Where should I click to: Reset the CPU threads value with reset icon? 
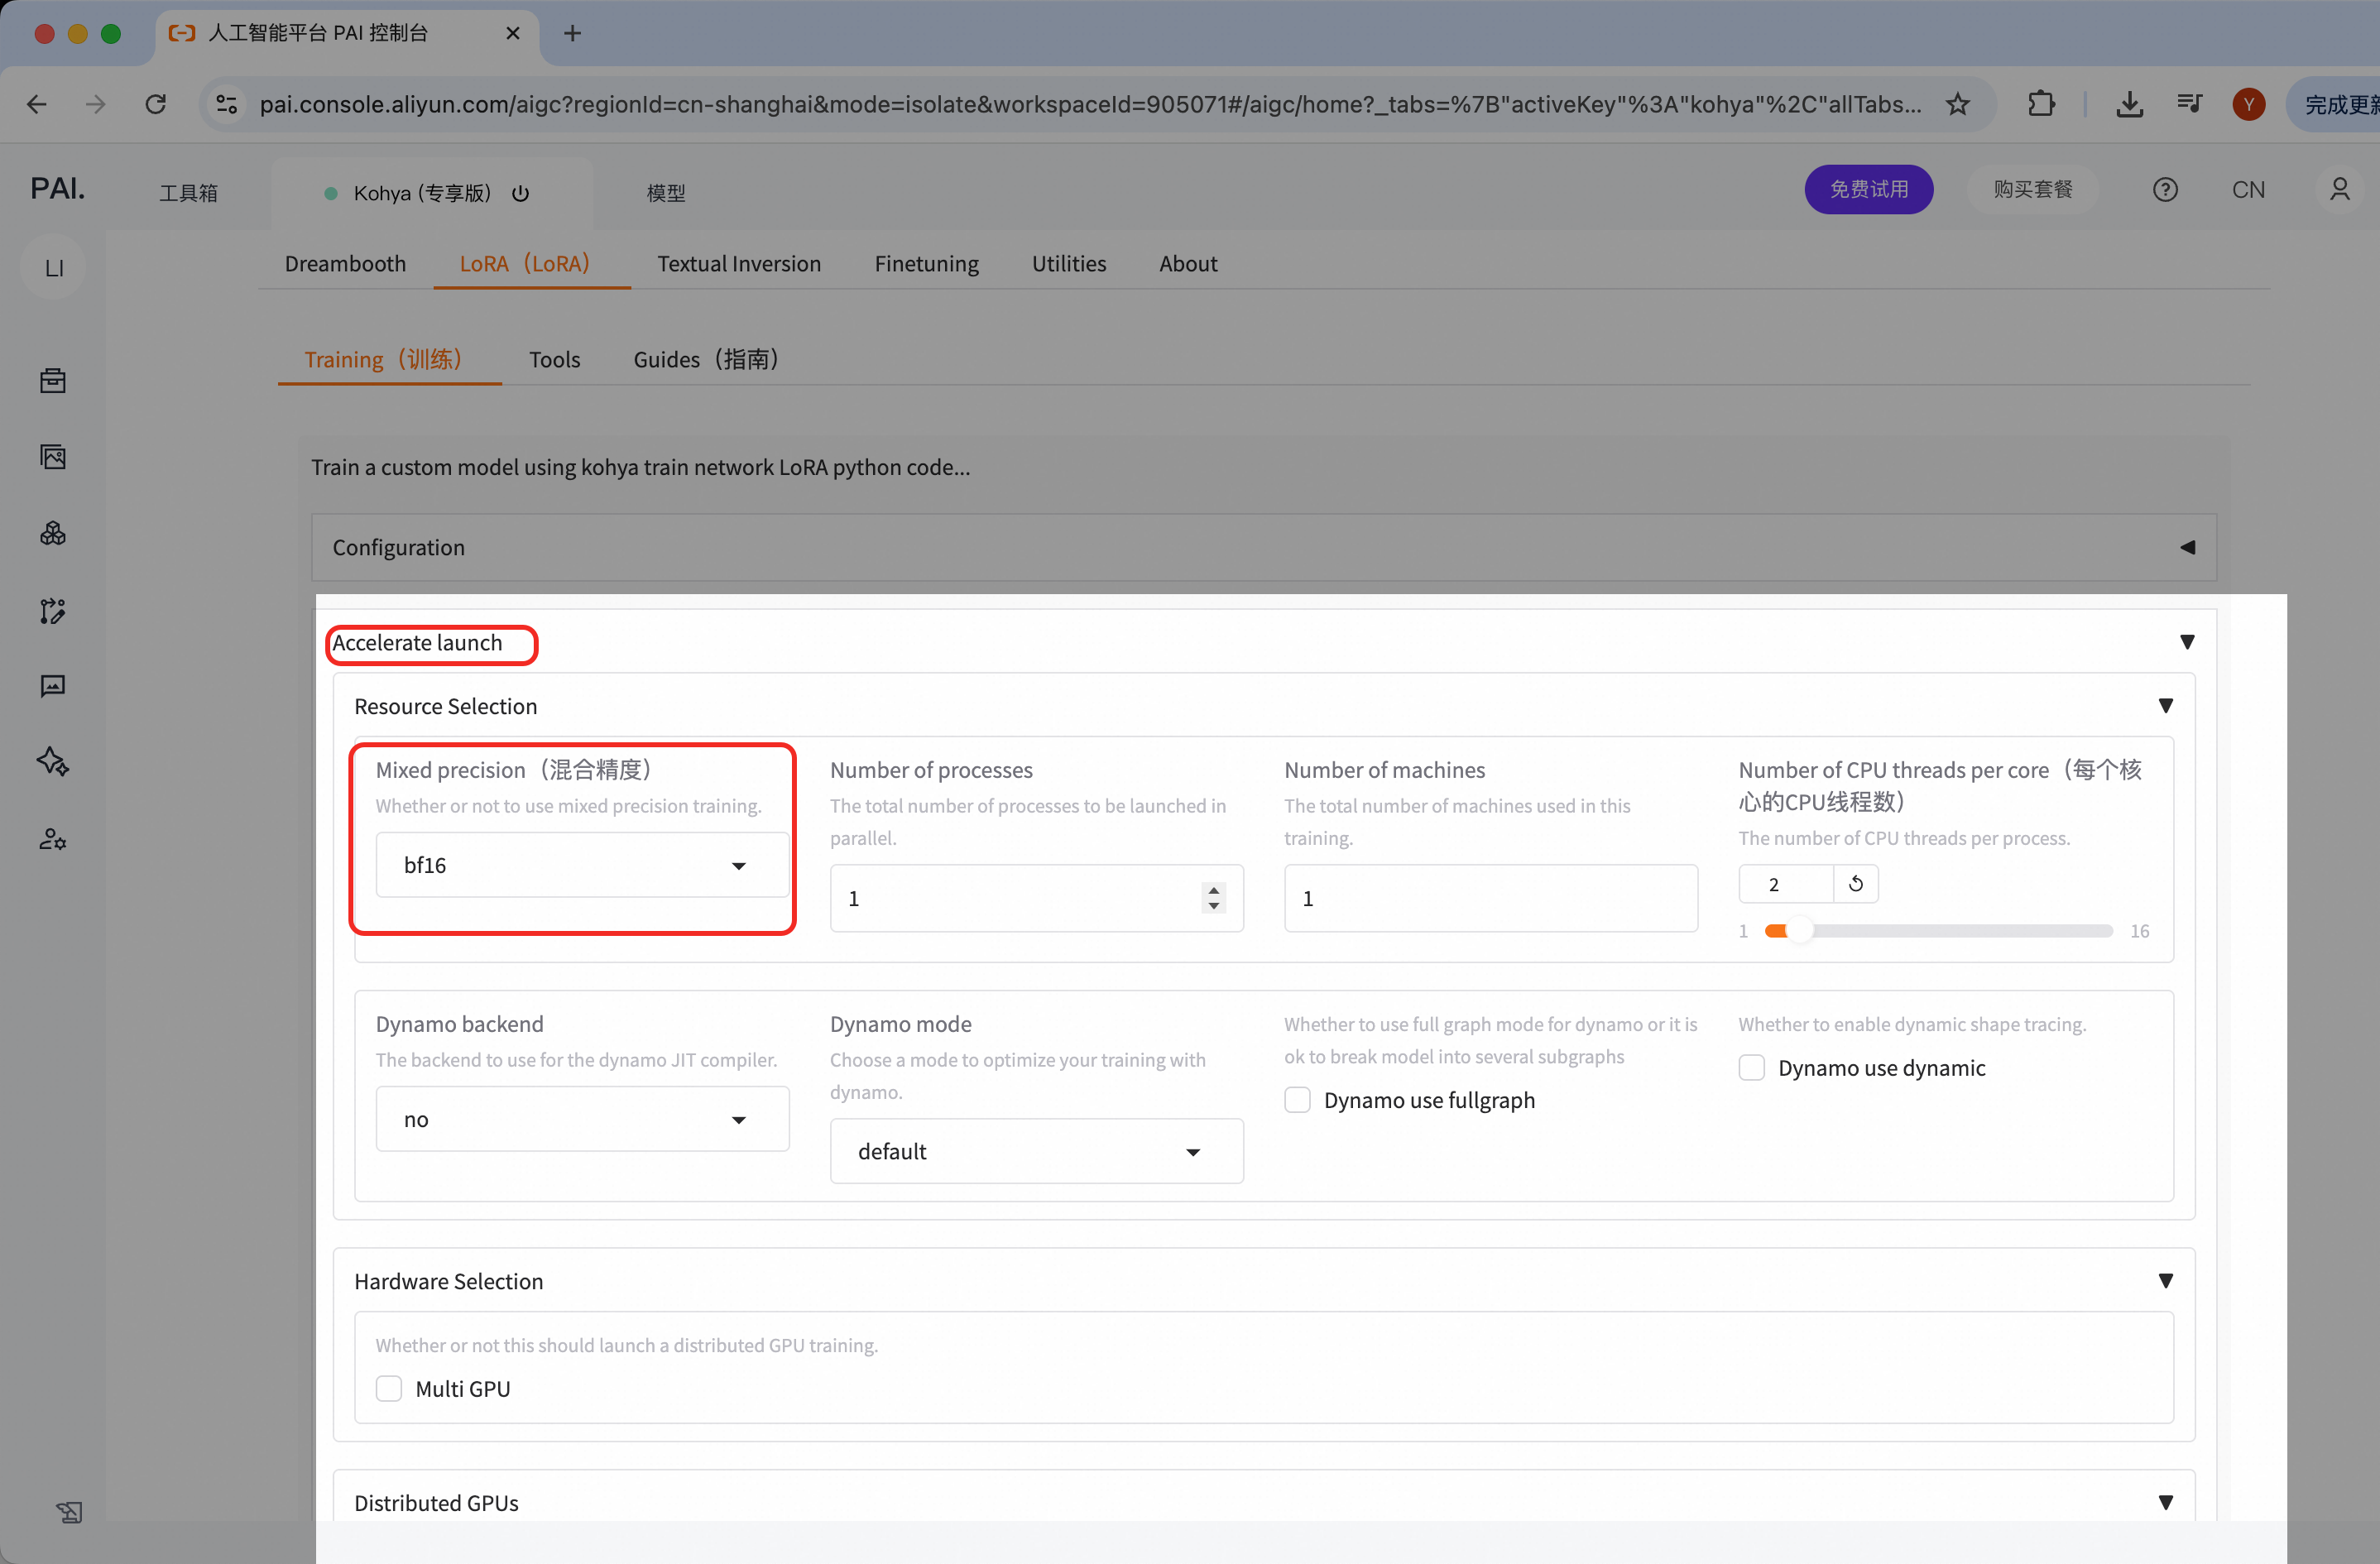point(1856,884)
